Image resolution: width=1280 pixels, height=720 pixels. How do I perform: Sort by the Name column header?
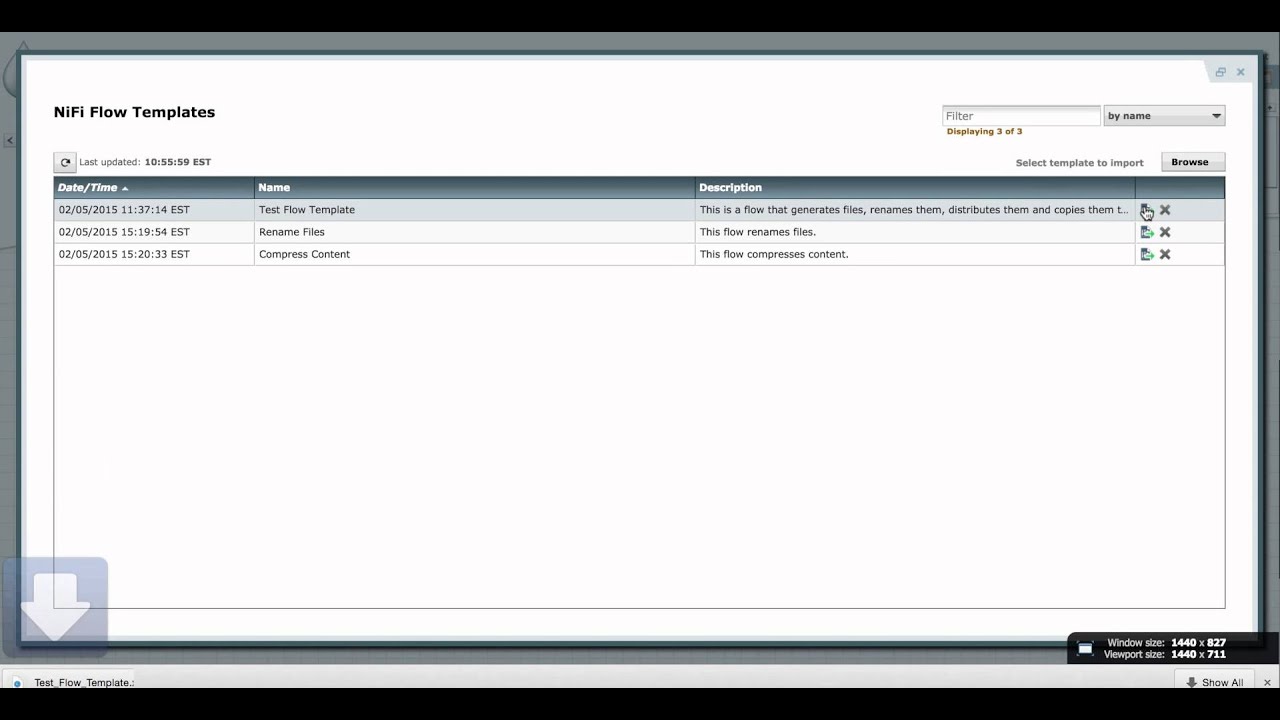(474, 187)
